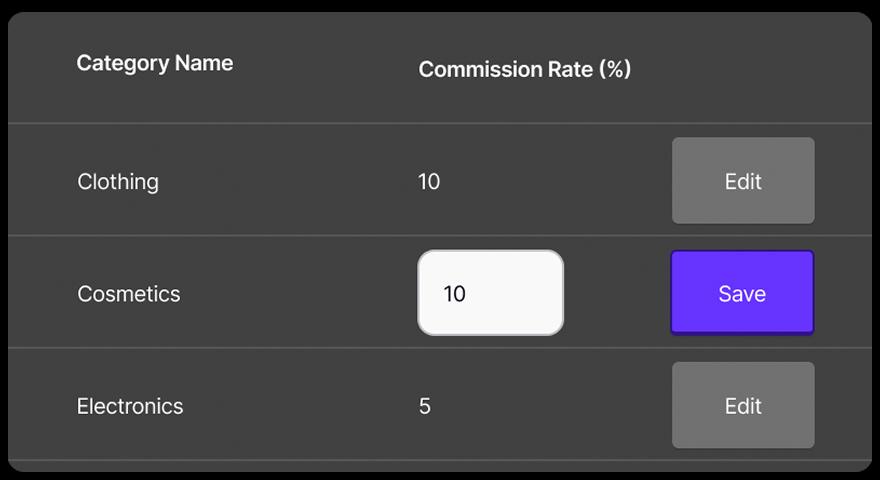880x480 pixels.
Task: Edit the Clothing commission rate
Action: point(743,181)
